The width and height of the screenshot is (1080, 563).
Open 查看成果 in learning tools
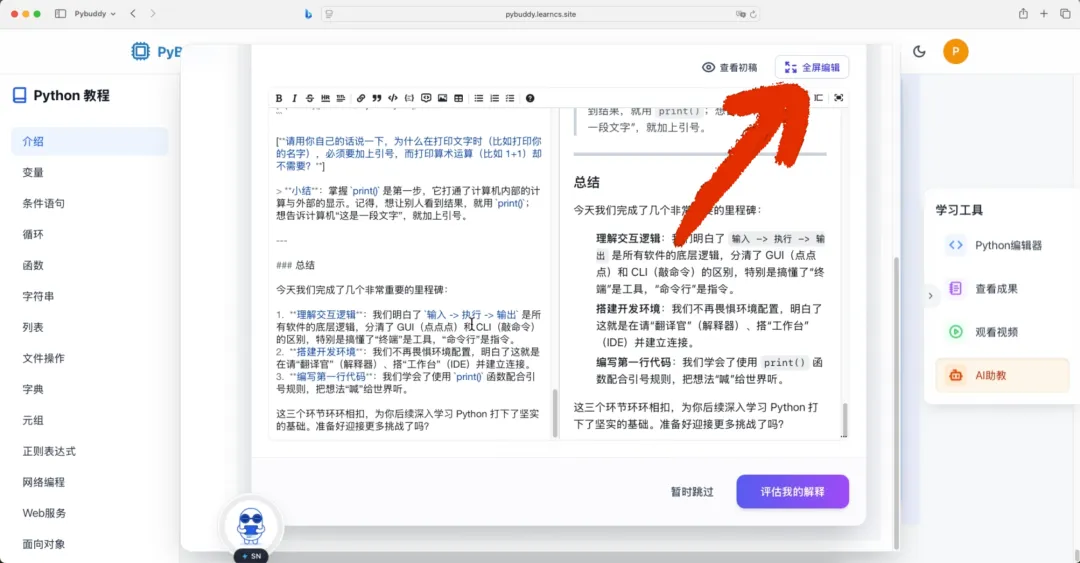pos(1002,289)
